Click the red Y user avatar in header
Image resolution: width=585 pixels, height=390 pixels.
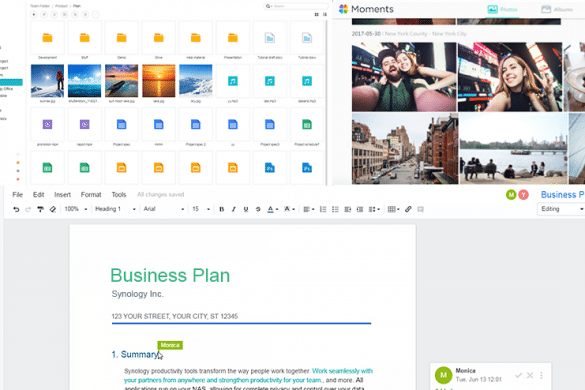point(523,194)
